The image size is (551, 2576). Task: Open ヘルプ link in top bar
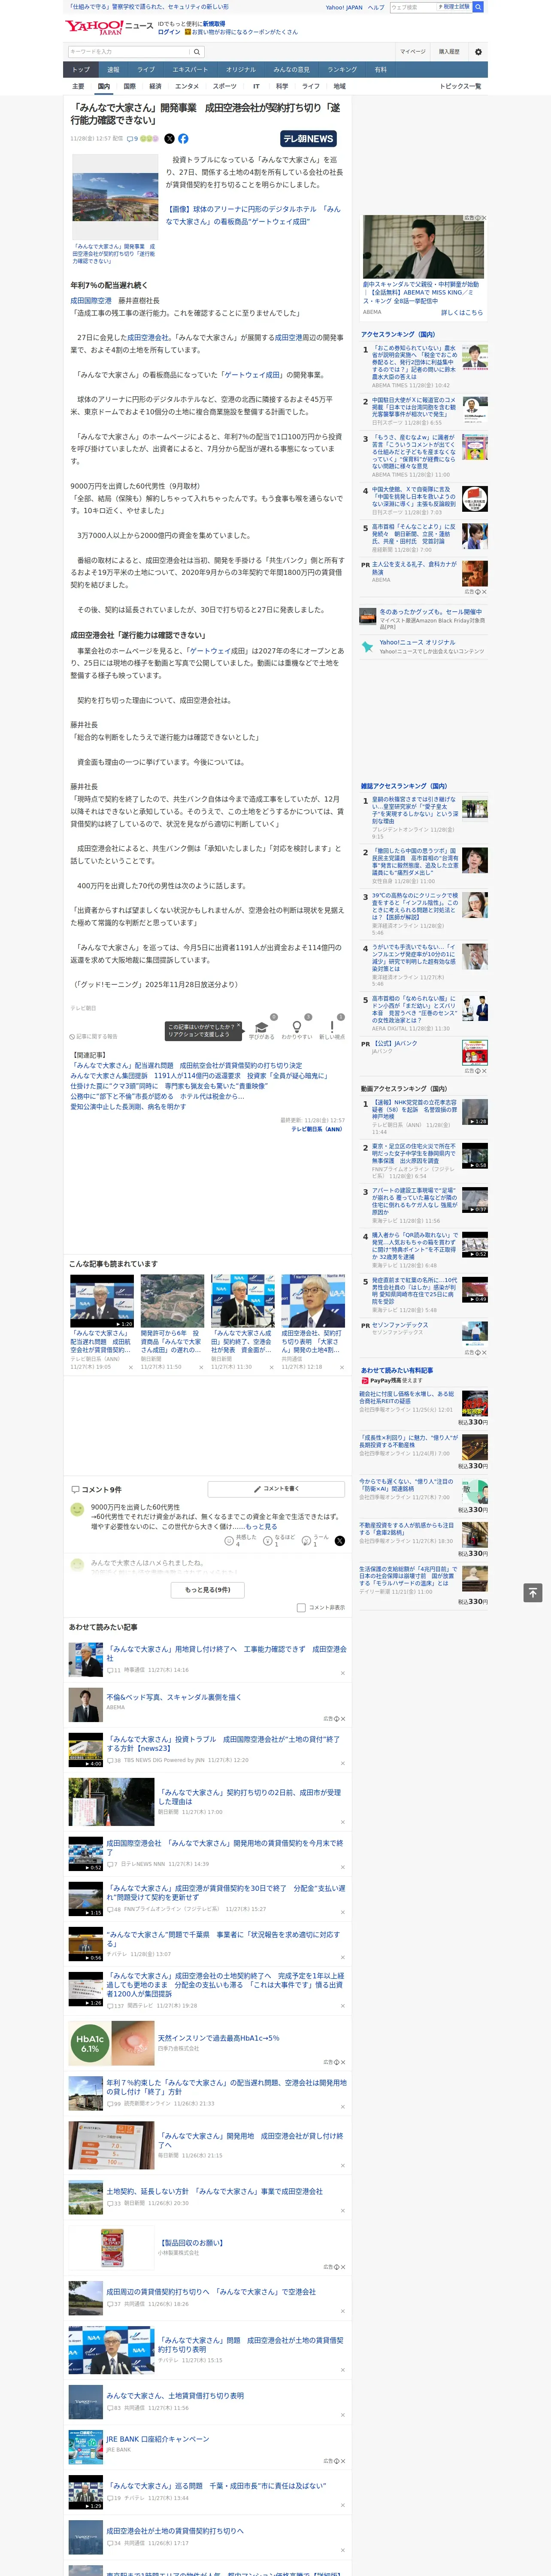click(375, 7)
